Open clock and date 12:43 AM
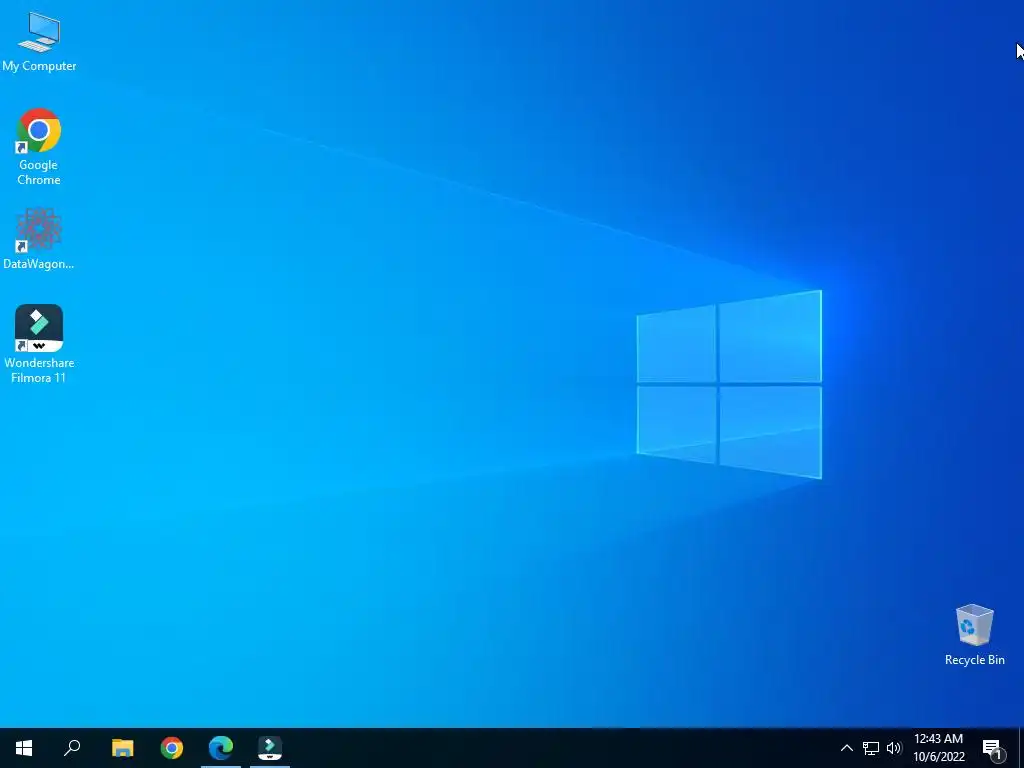The width and height of the screenshot is (1024, 768). (x=938, y=748)
